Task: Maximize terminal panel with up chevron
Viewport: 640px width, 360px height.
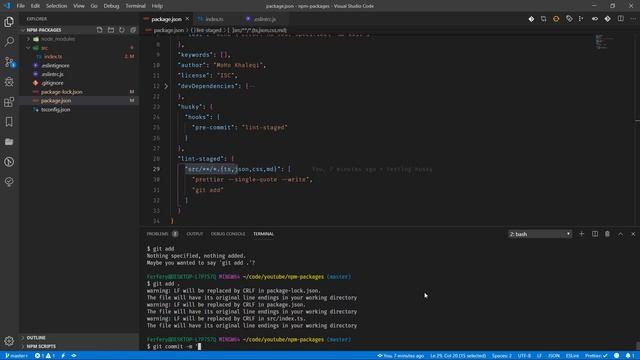Action: coord(620,234)
